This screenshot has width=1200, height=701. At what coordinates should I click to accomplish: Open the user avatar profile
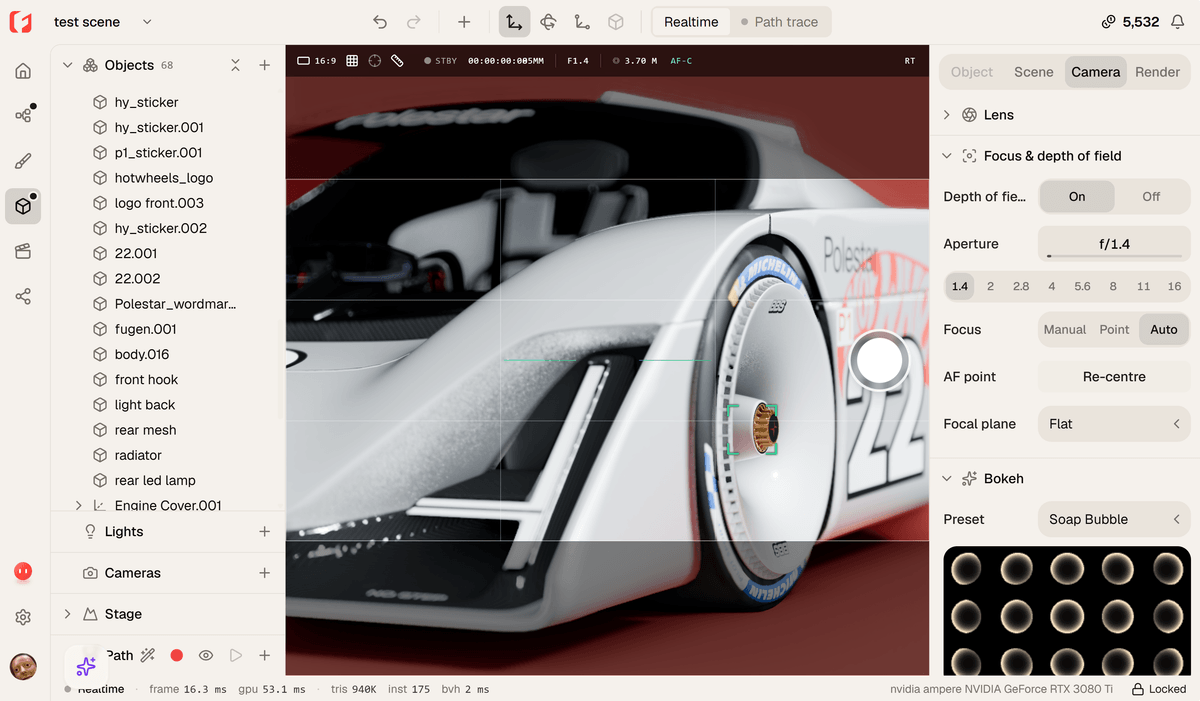coord(23,665)
